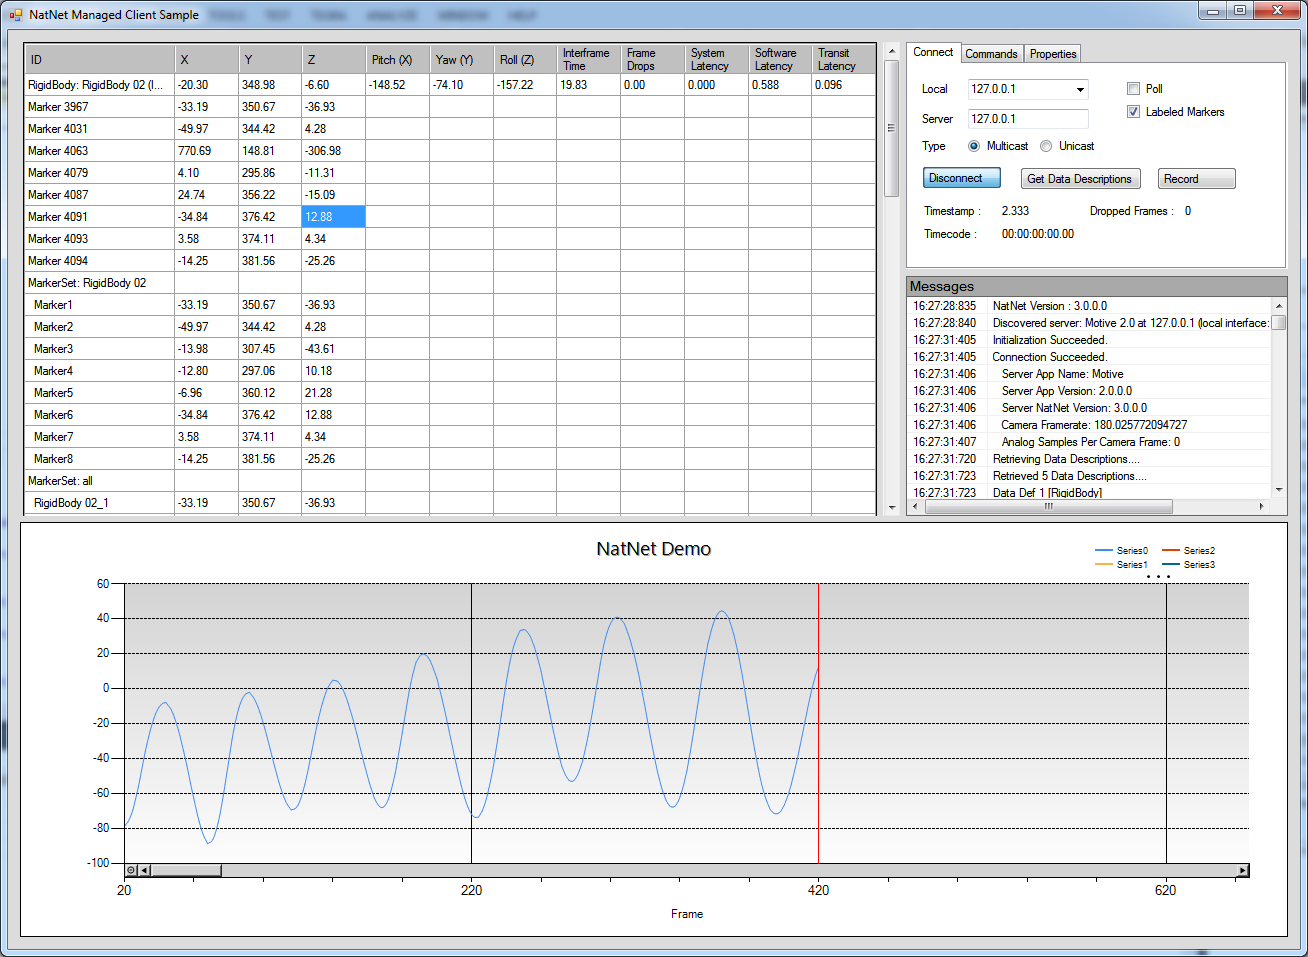Click the chart zoom reset icon

click(x=131, y=870)
